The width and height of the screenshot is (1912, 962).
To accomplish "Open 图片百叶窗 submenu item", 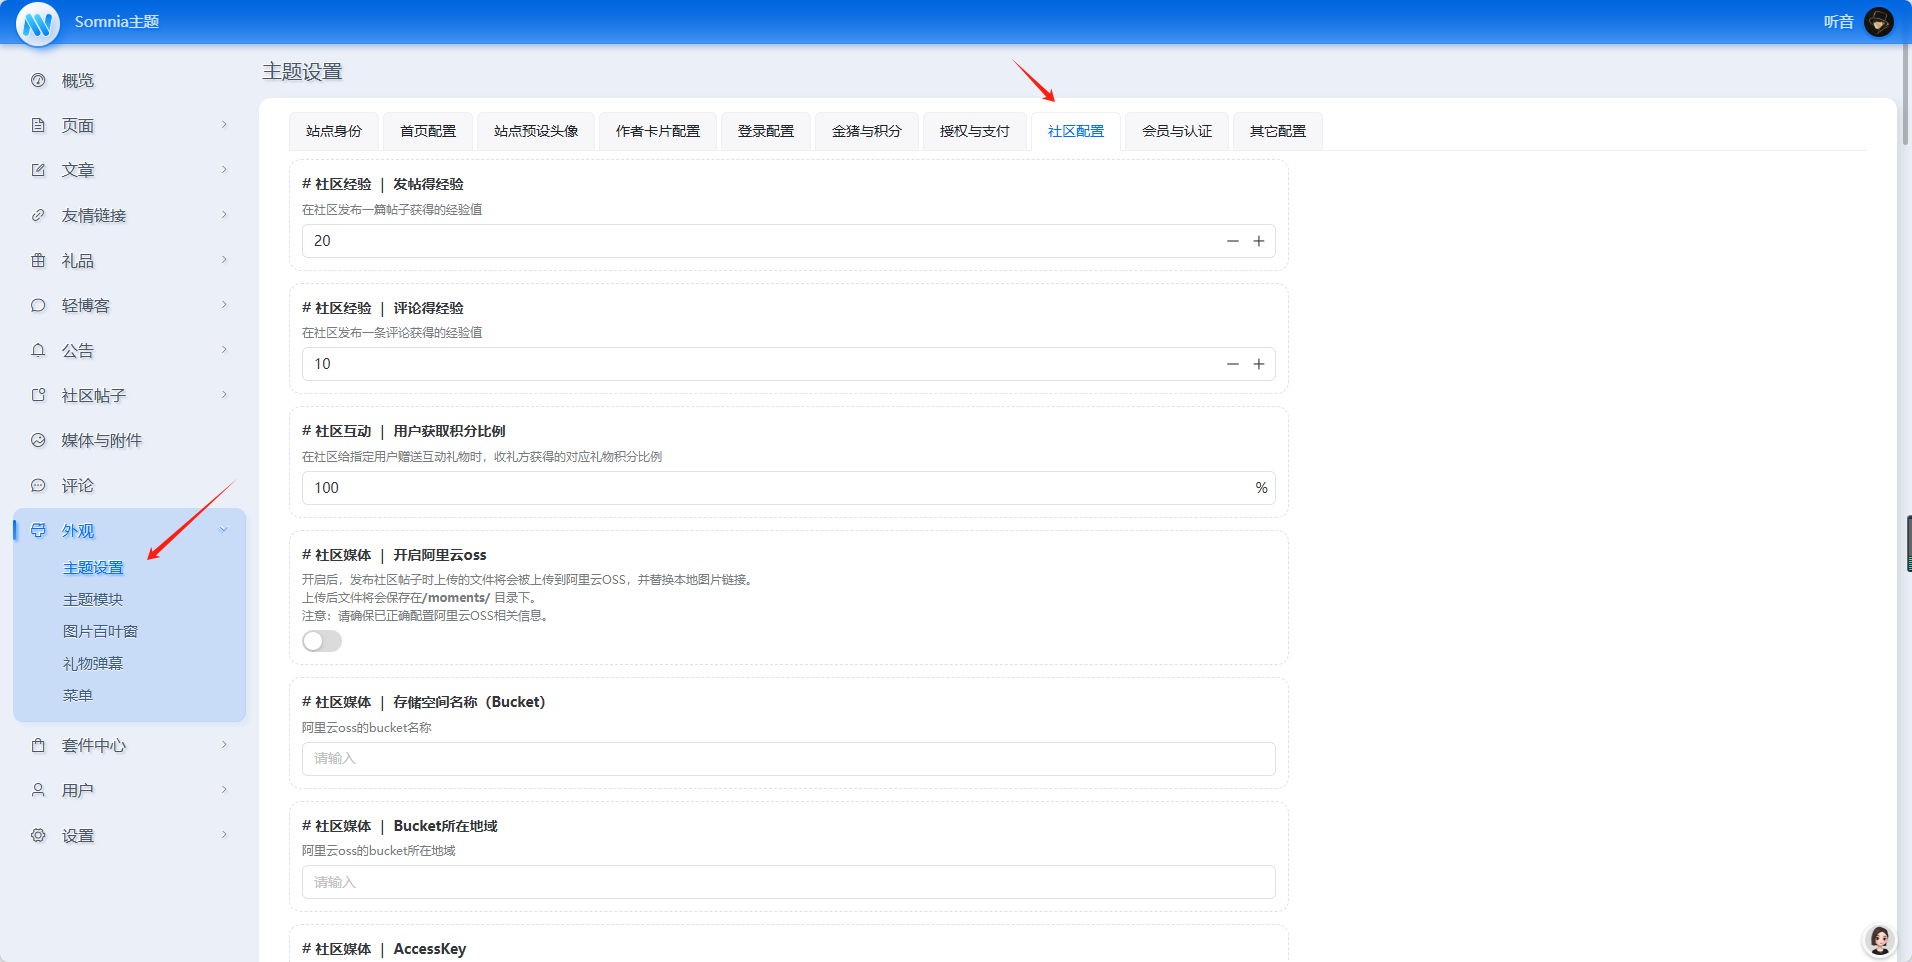I will pyautogui.click(x=100, y=631).
